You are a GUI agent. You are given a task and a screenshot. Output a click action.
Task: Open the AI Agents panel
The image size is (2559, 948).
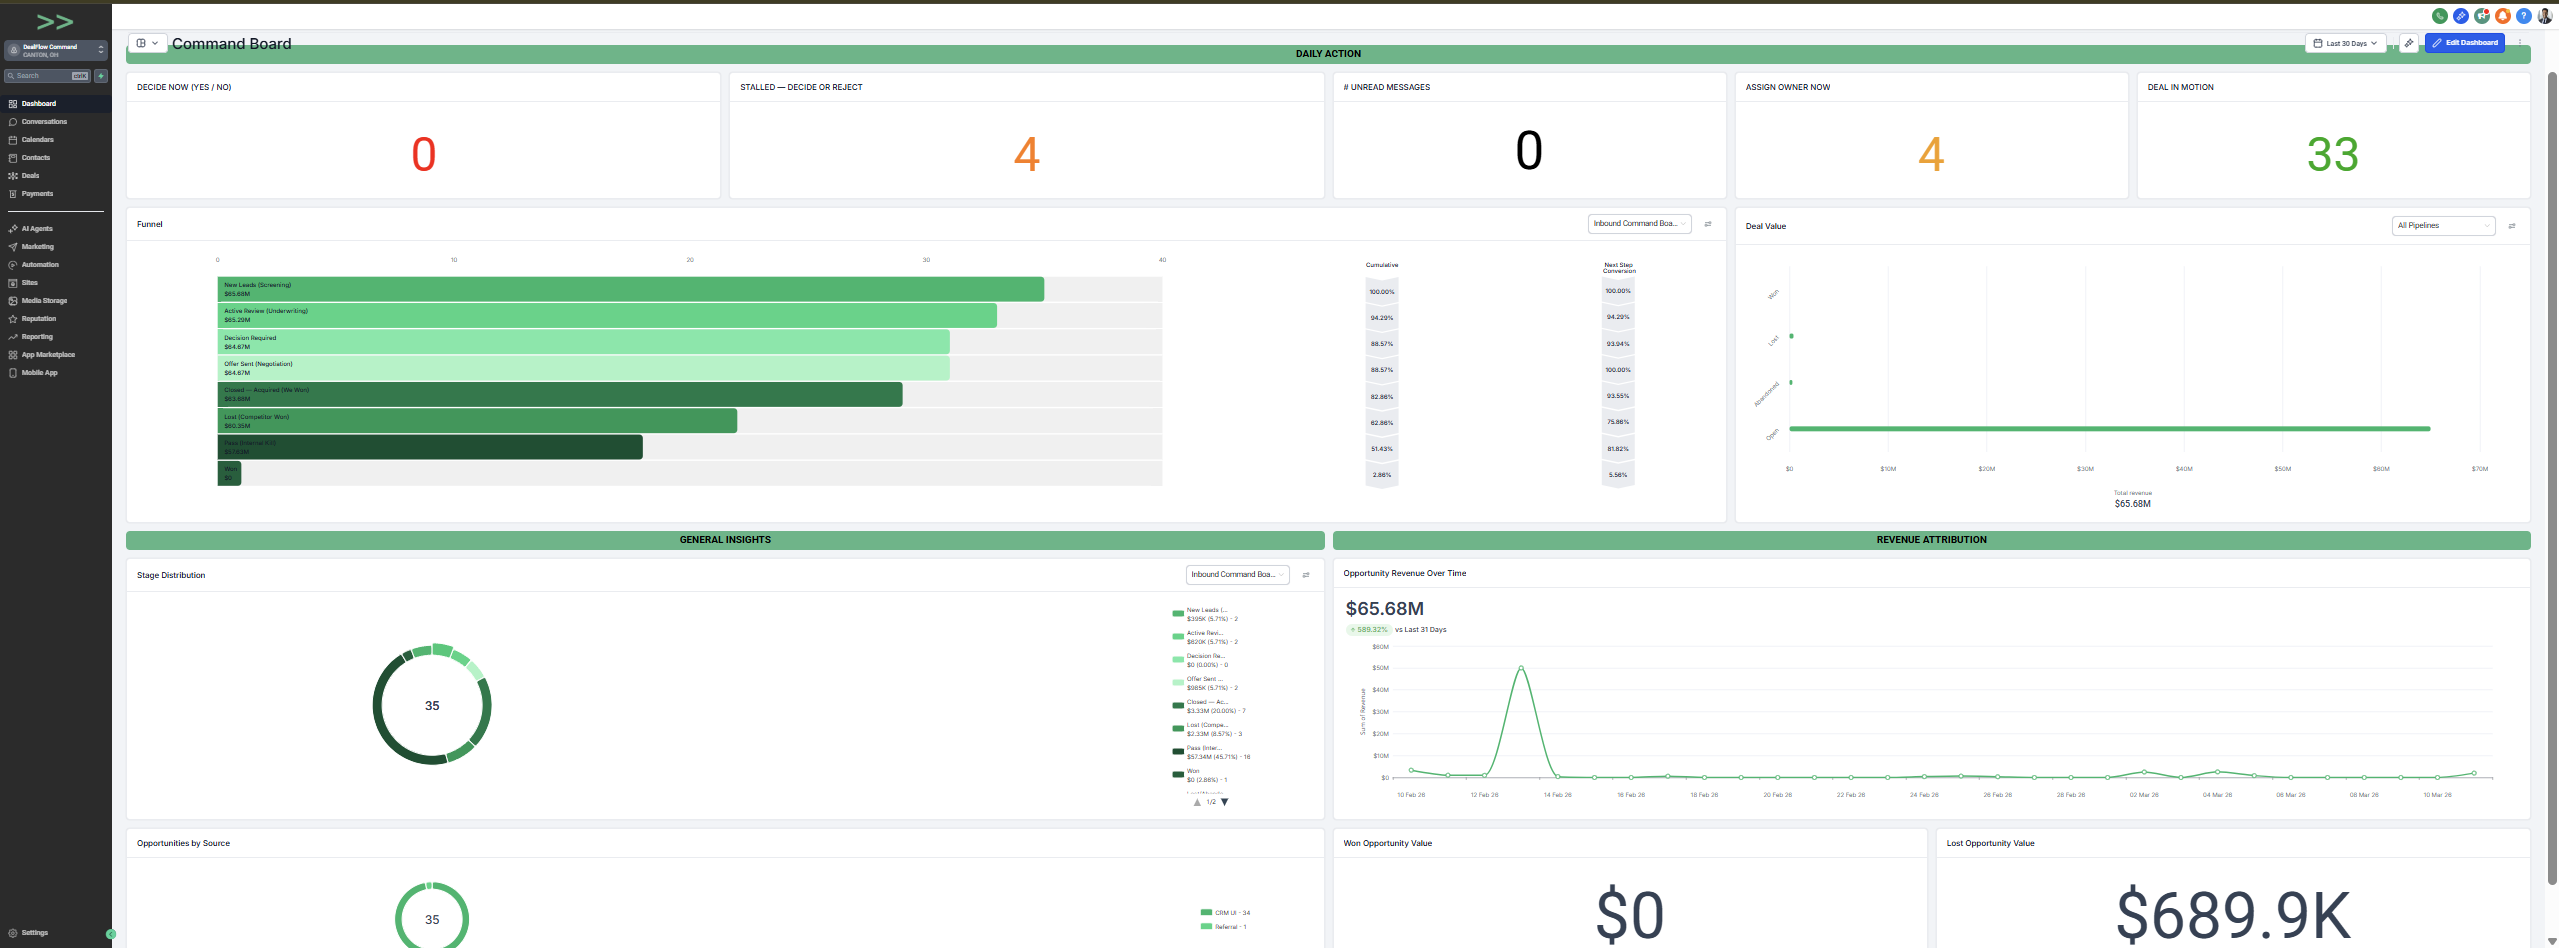tap(36, 228)
